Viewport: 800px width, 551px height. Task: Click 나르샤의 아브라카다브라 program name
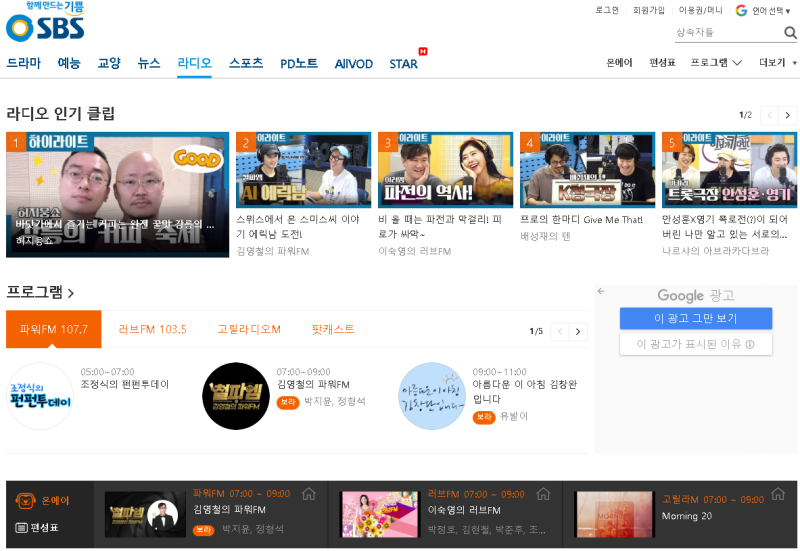[716, 251]
